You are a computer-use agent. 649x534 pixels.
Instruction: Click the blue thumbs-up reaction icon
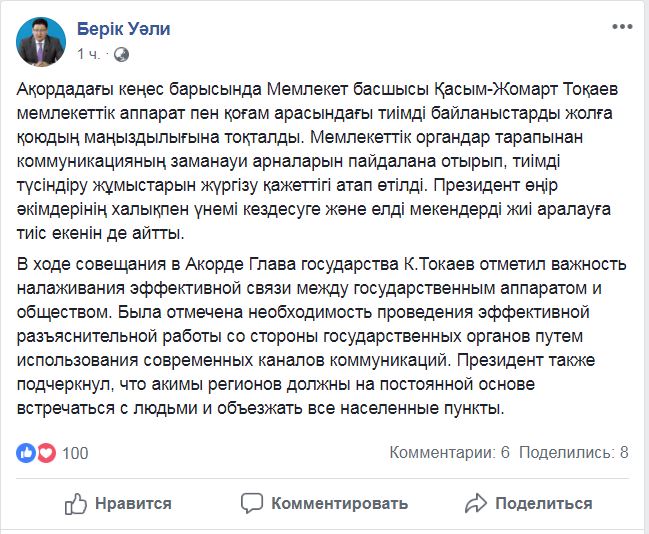(x=26, y=453)
